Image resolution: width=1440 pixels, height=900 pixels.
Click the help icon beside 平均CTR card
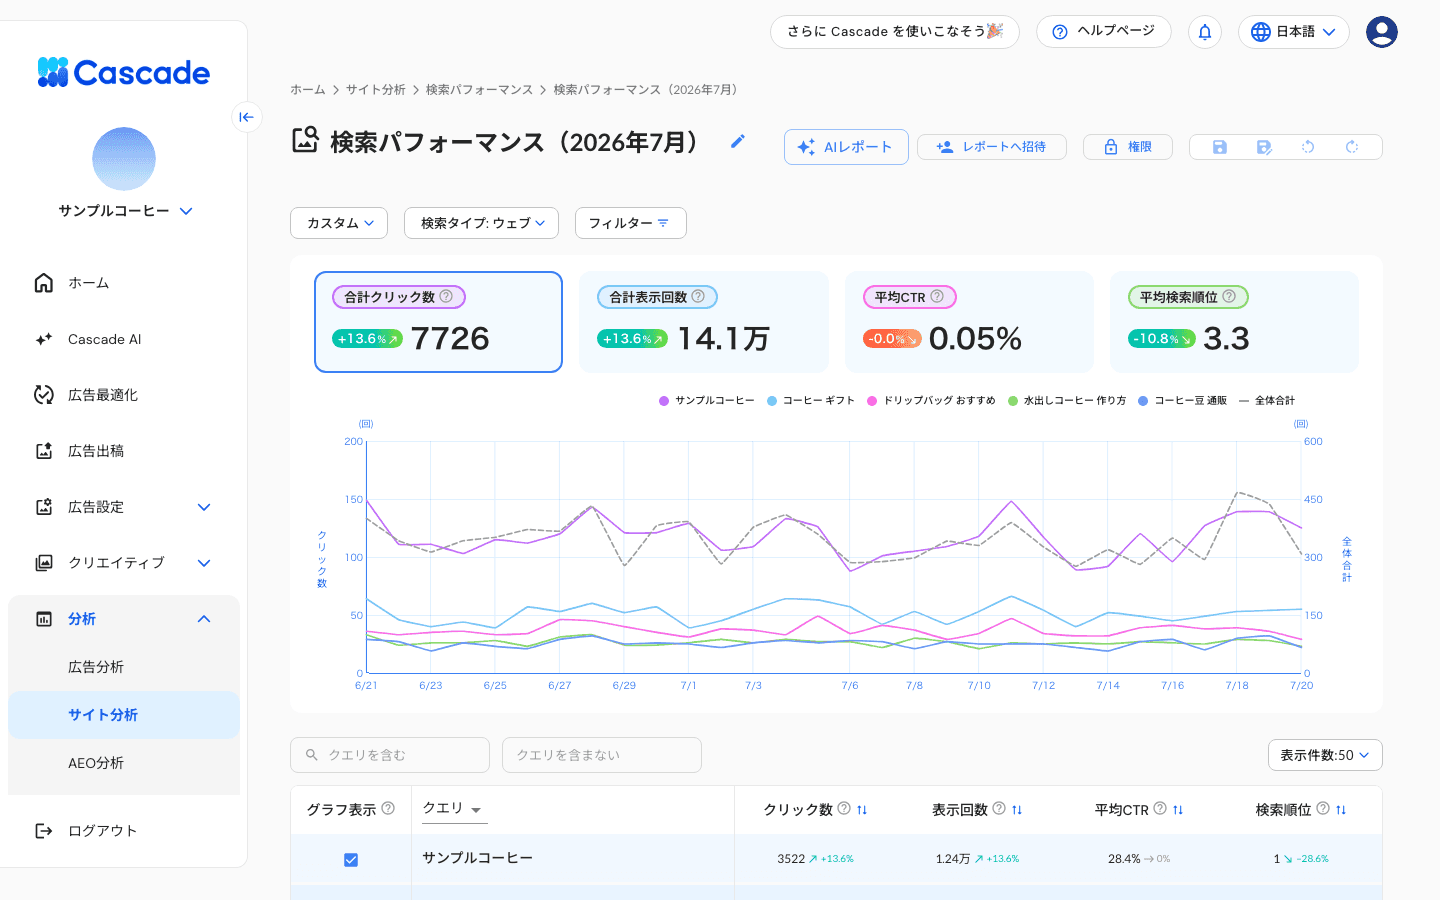937,296
